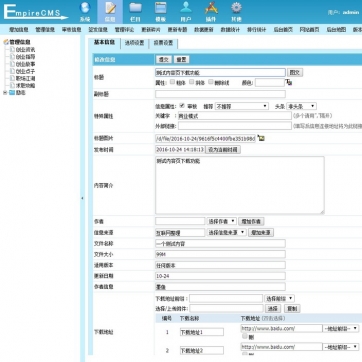Open 审核信息 in the submenu bar
Viewport: 362px width, 362px height.
(x=71, y=29)
